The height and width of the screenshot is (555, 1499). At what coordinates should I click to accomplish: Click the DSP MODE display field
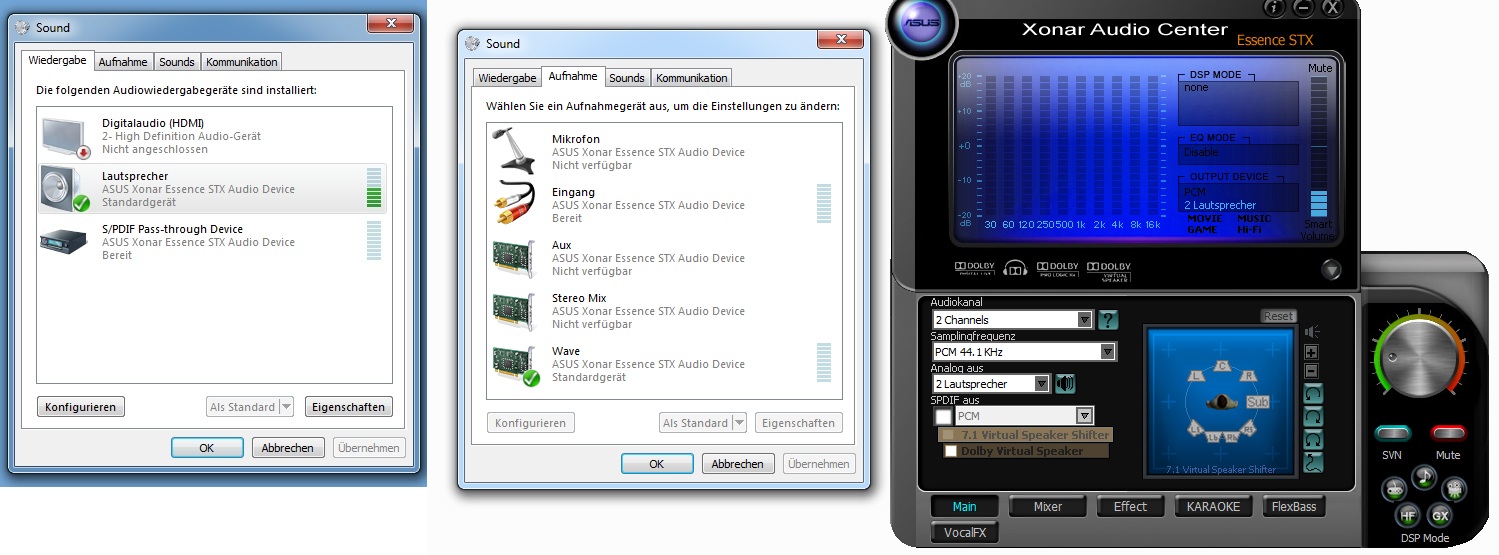[x=1240, y=103]
